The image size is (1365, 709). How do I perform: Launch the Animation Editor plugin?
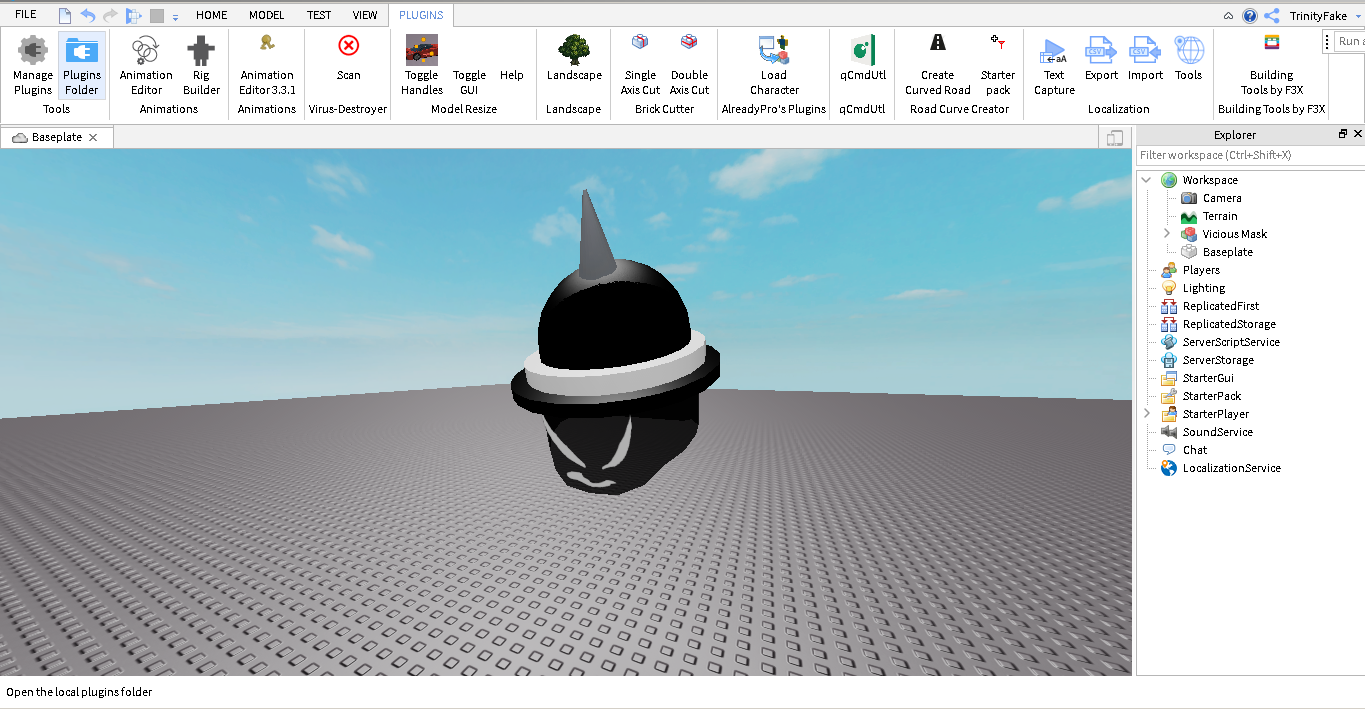(146, 66)
